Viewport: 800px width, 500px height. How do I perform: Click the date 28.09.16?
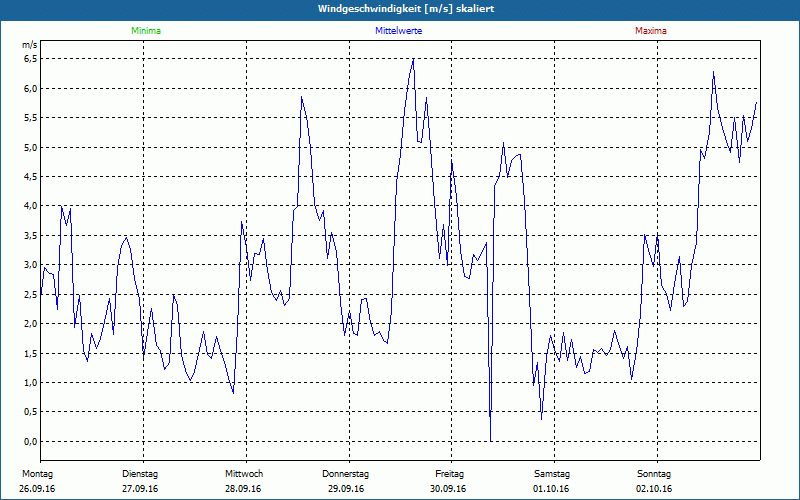(243, 489)
